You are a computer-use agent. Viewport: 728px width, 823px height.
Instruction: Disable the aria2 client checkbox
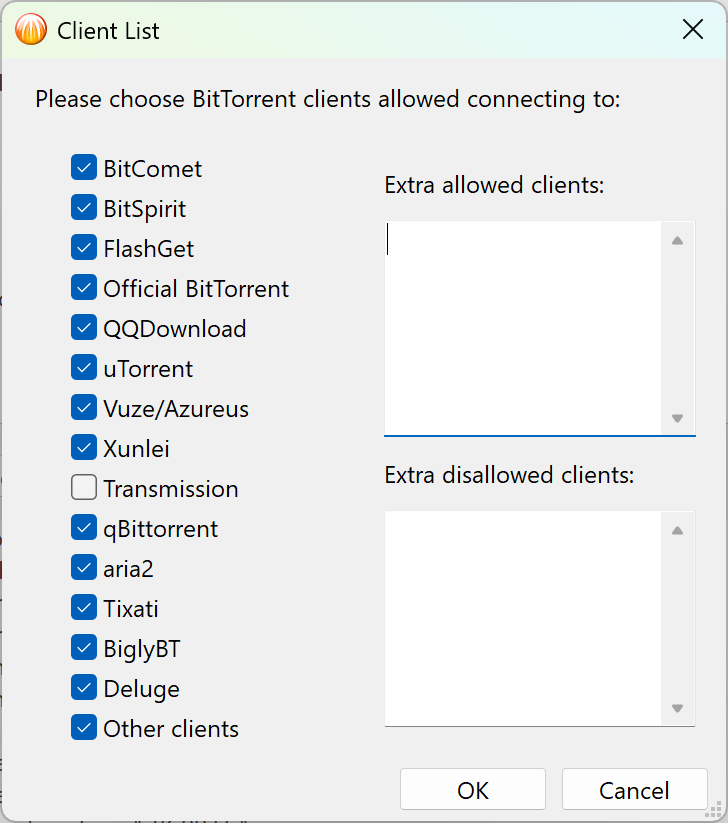[x=84, y=568]
